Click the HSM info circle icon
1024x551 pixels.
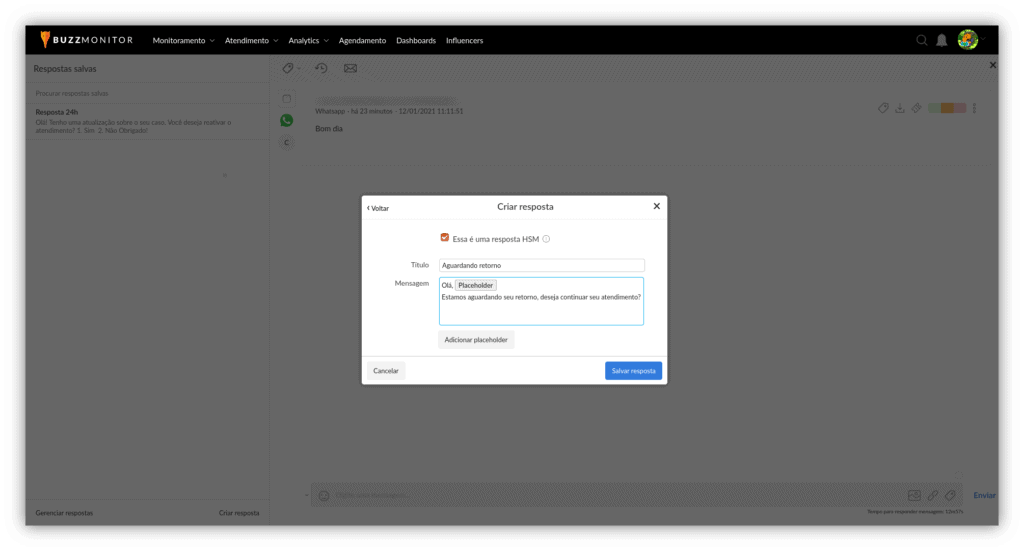[546, 239]
